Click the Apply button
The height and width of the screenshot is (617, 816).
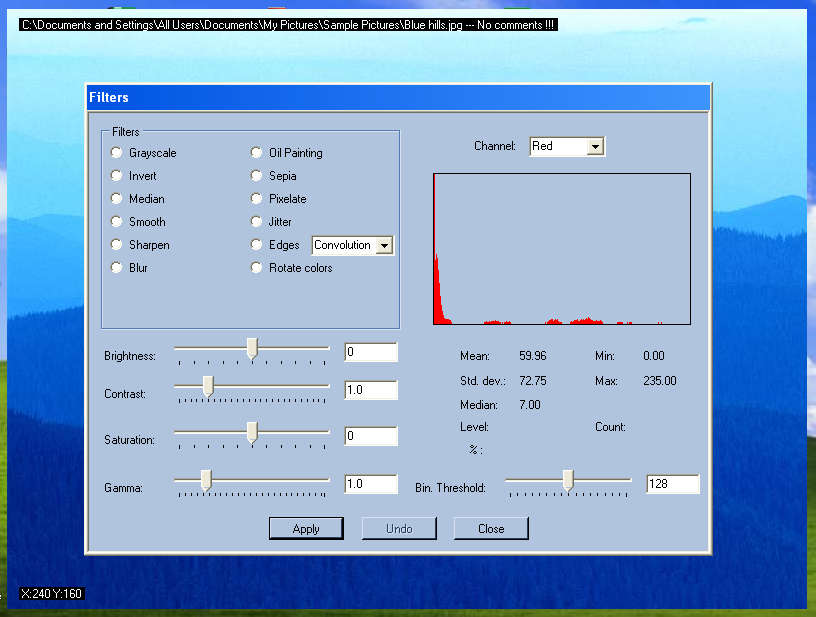click(306, 529)
